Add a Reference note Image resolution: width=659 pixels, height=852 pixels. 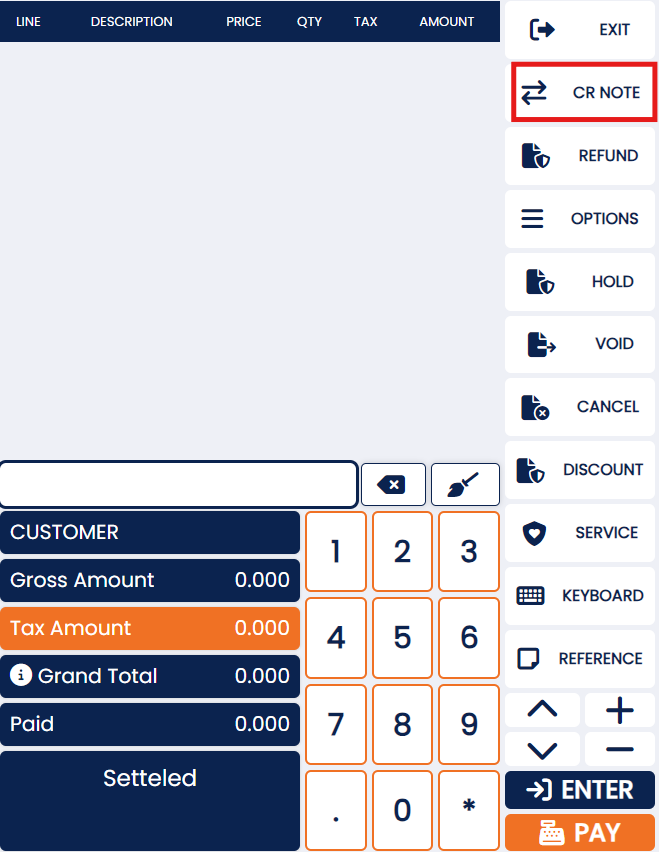(x=580, y=659)
